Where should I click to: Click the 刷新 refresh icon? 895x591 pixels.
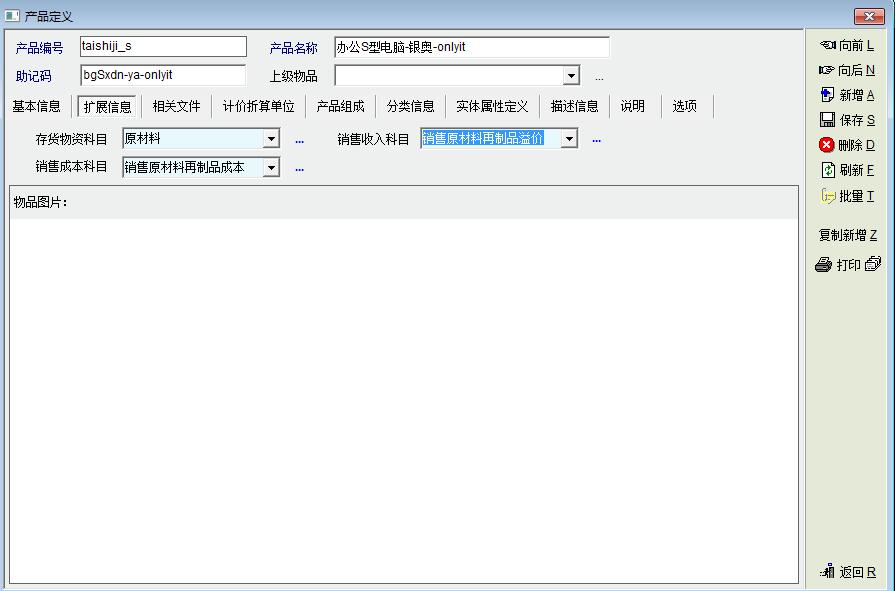(827, 171)
